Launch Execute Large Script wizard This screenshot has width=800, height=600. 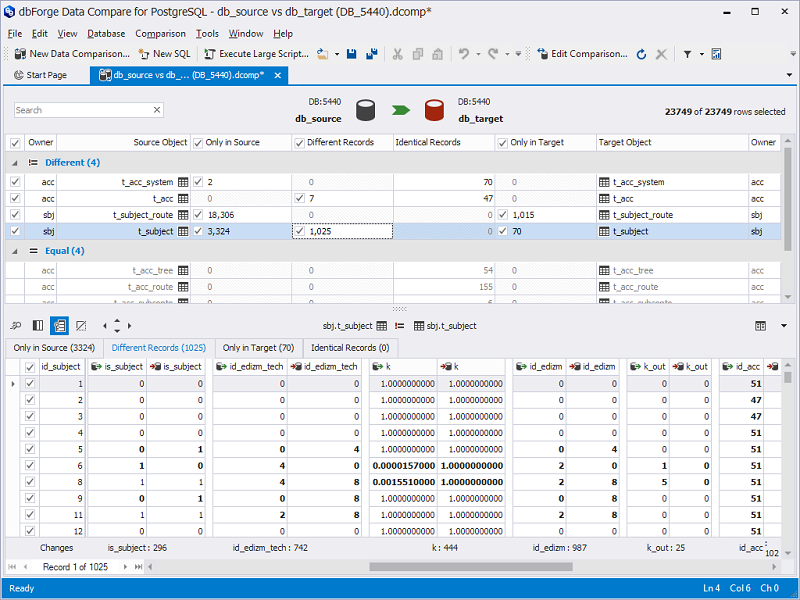click(256, 54)
